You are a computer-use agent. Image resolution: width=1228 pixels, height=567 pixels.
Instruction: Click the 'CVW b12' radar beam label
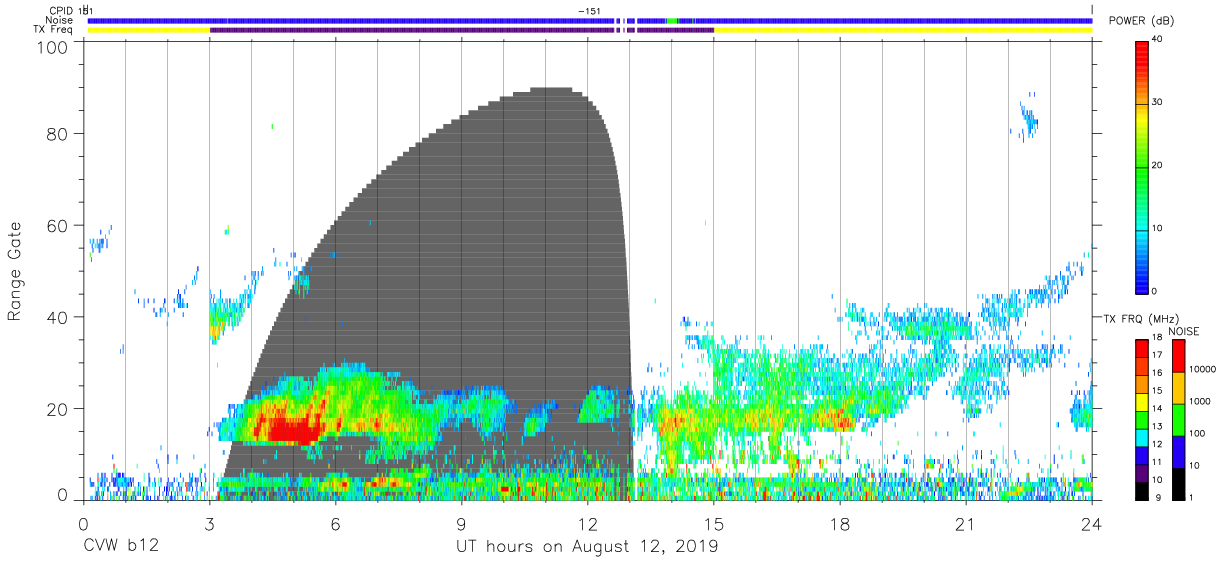pyautogui.click(x=121, y=547)
